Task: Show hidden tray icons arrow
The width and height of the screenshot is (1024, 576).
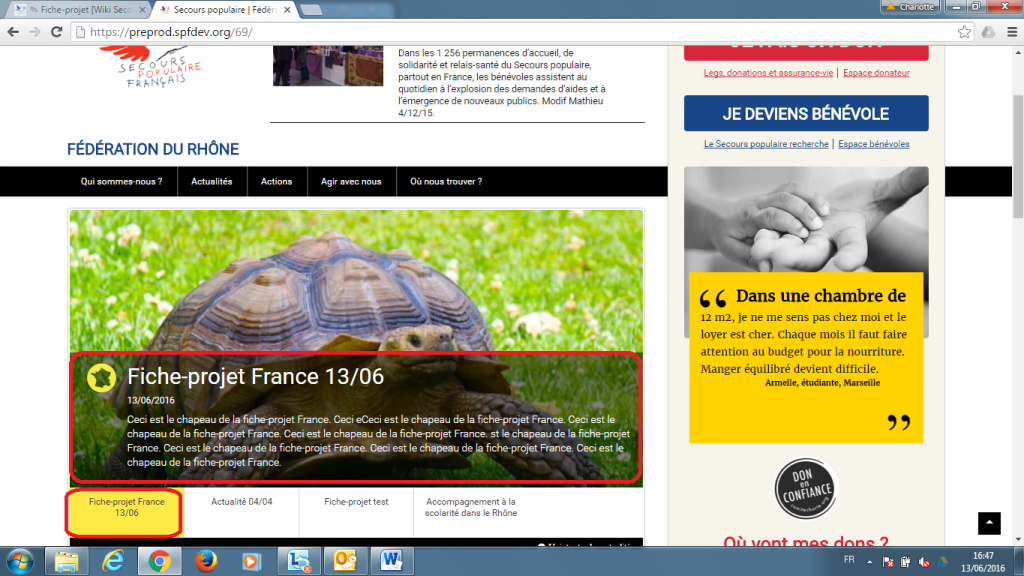Action: coord(869,562)
